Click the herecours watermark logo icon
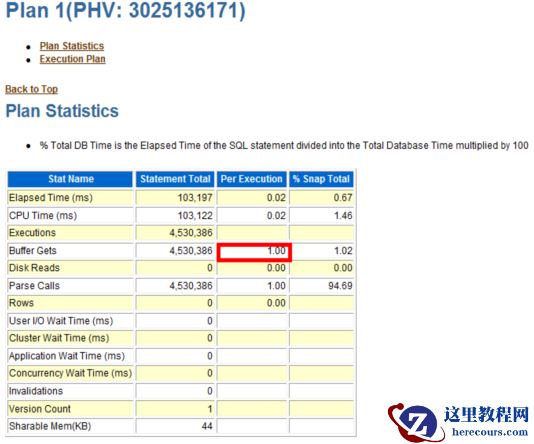 414,421
